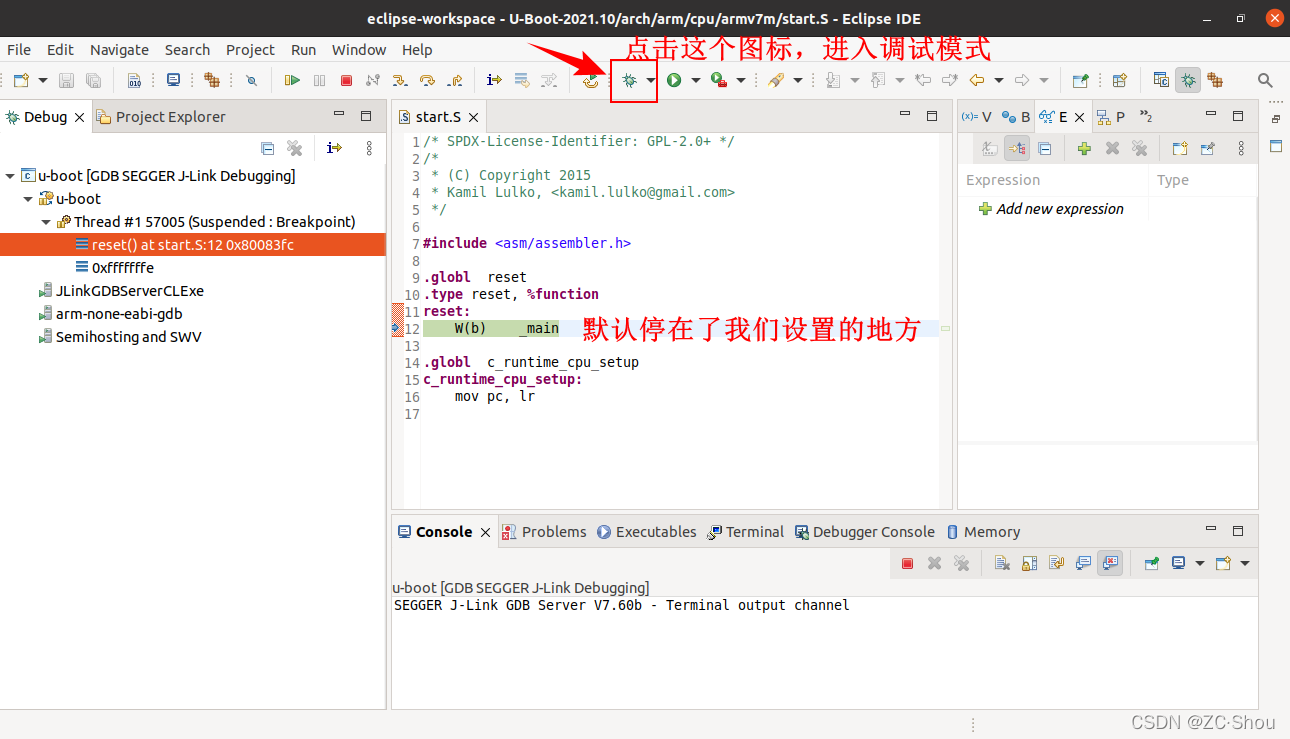Open the New wizard dropdown arrow
This screenshot has height=739, width=1290.
click(42, 80)
